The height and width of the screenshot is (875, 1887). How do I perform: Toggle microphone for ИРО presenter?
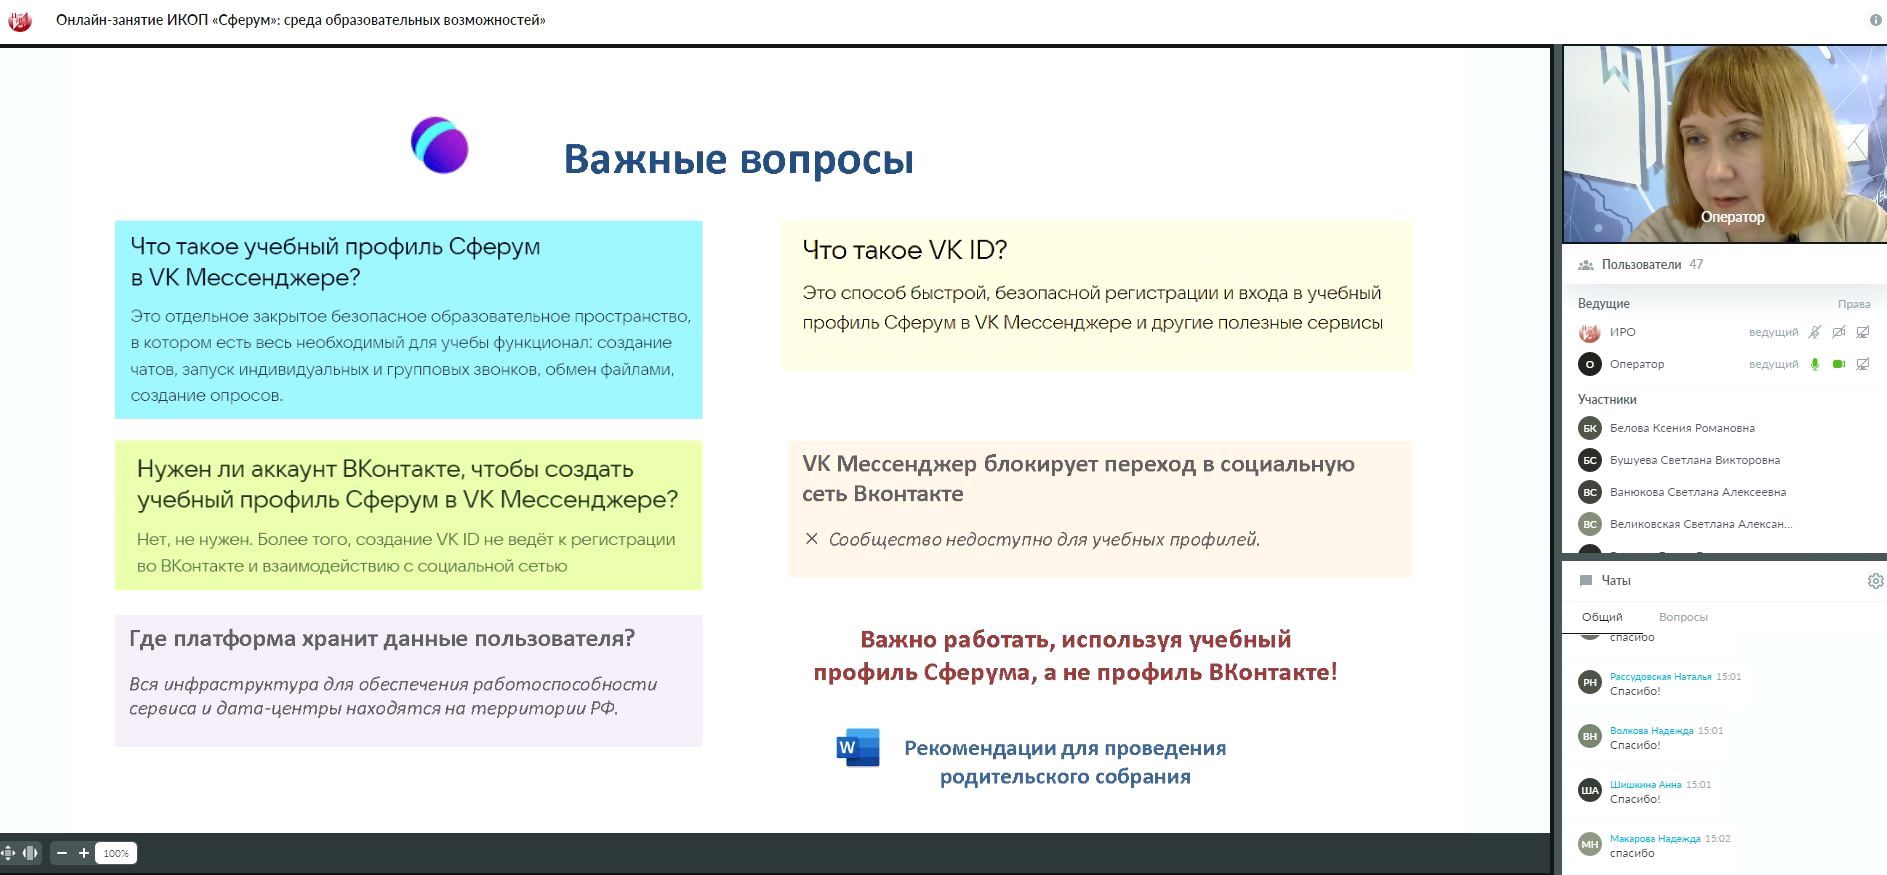(x=1814, y=332)
